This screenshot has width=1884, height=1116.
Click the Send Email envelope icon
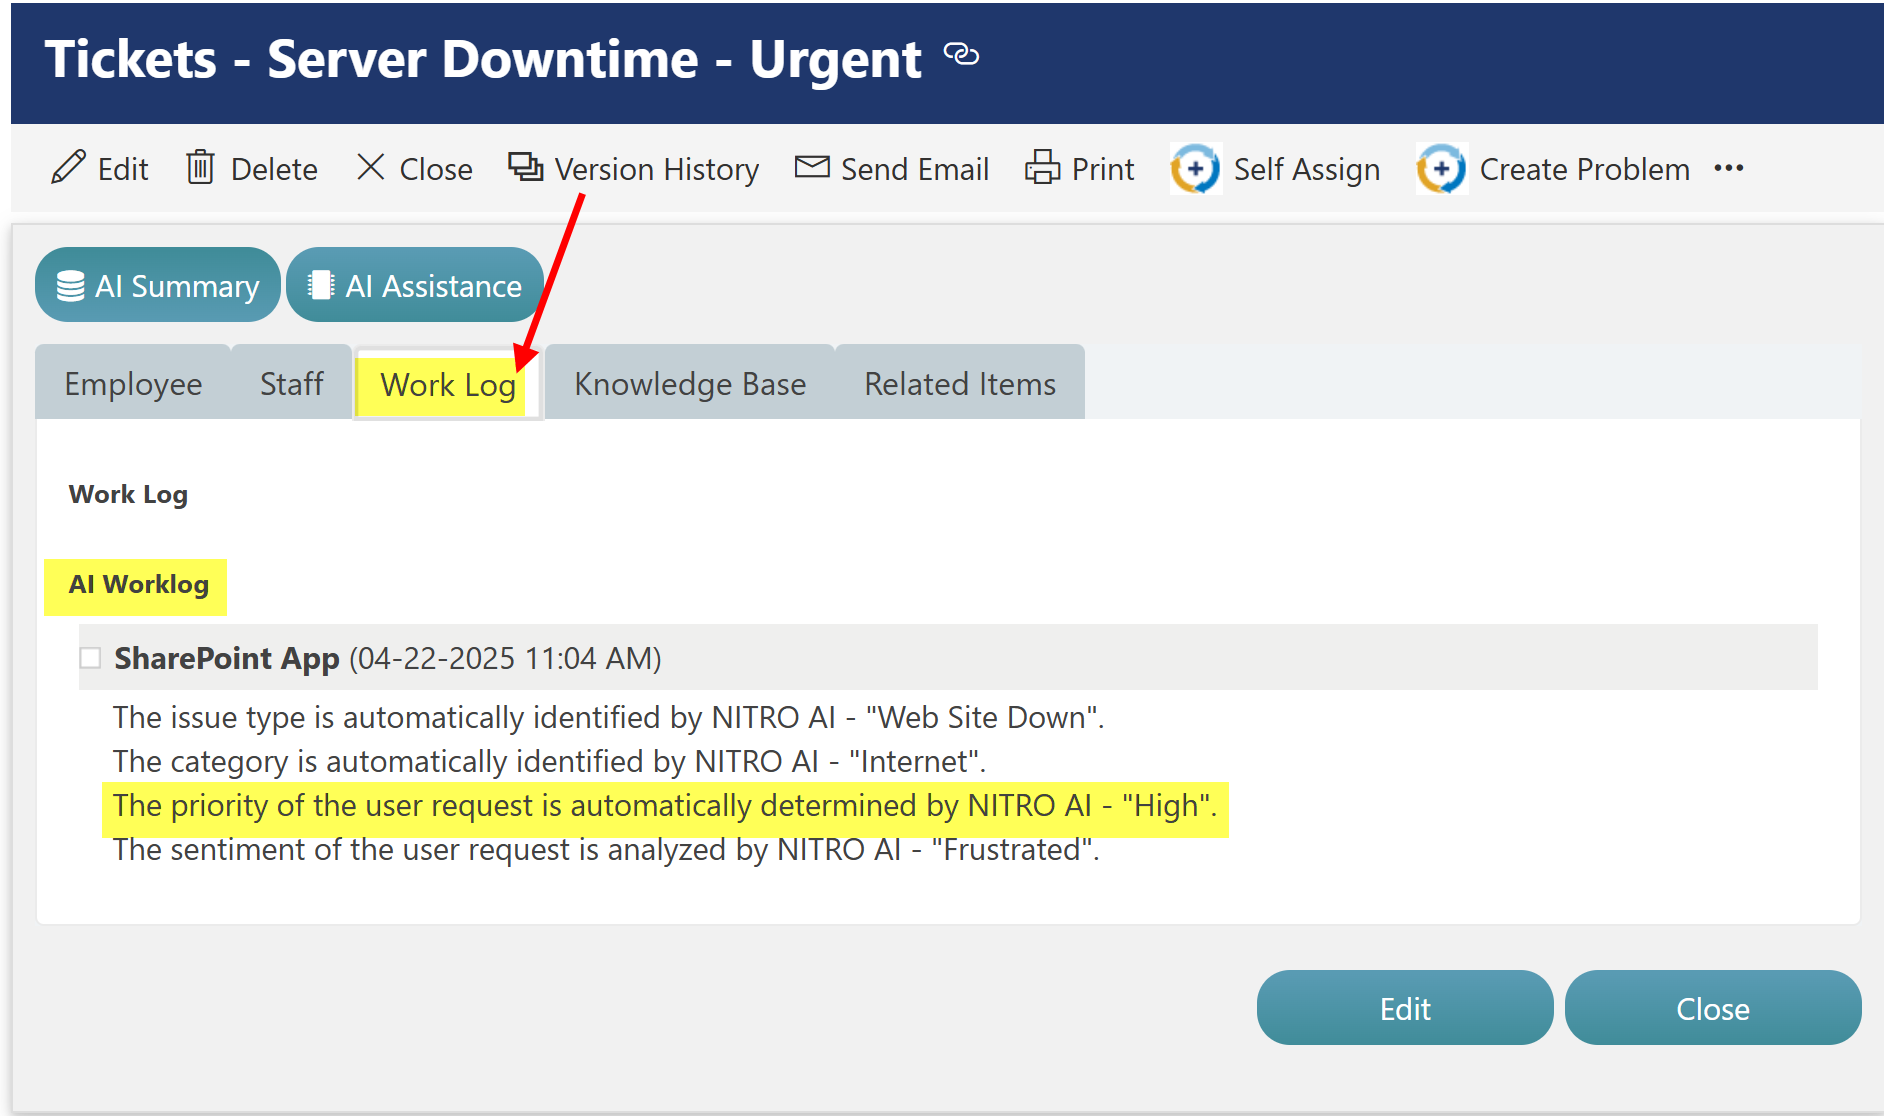tap(812, 168)
